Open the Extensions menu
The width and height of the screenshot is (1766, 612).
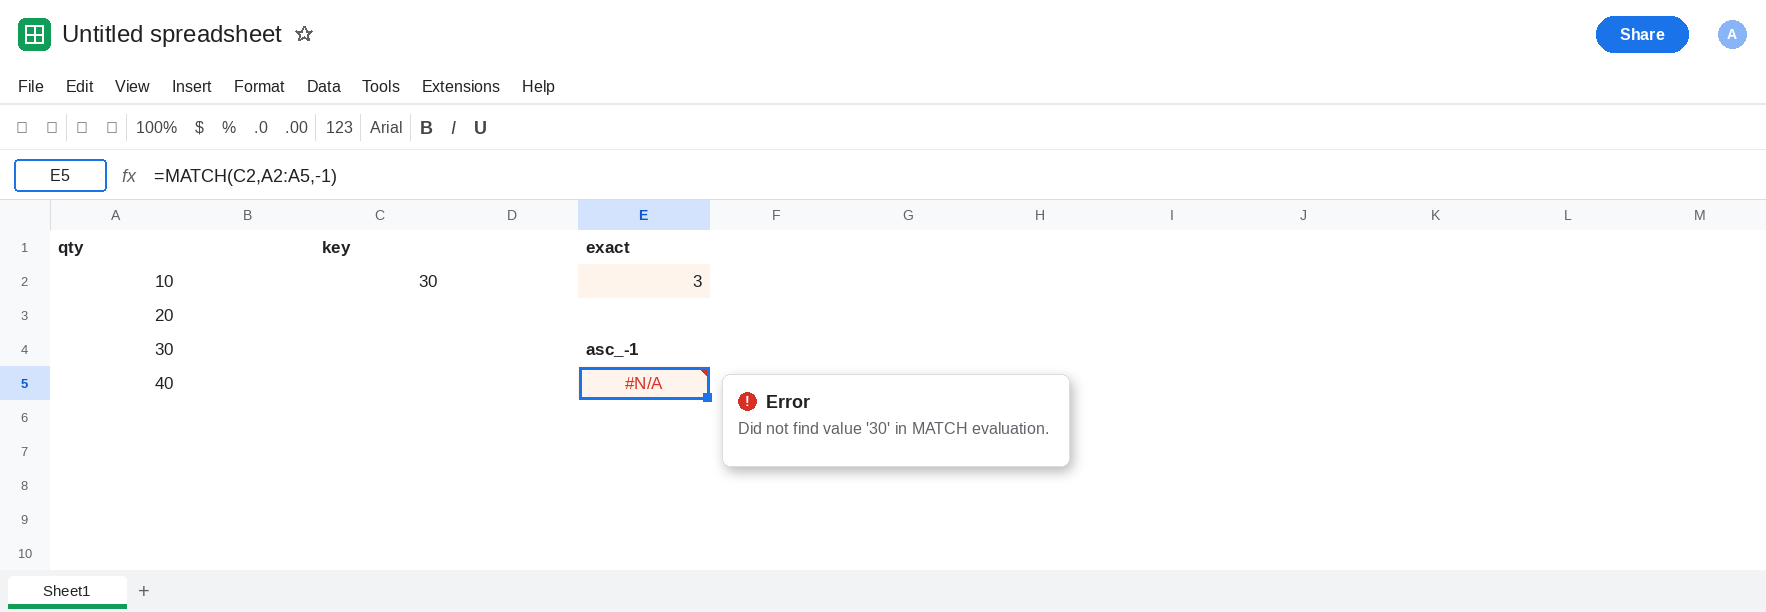(x=460, y=86)
